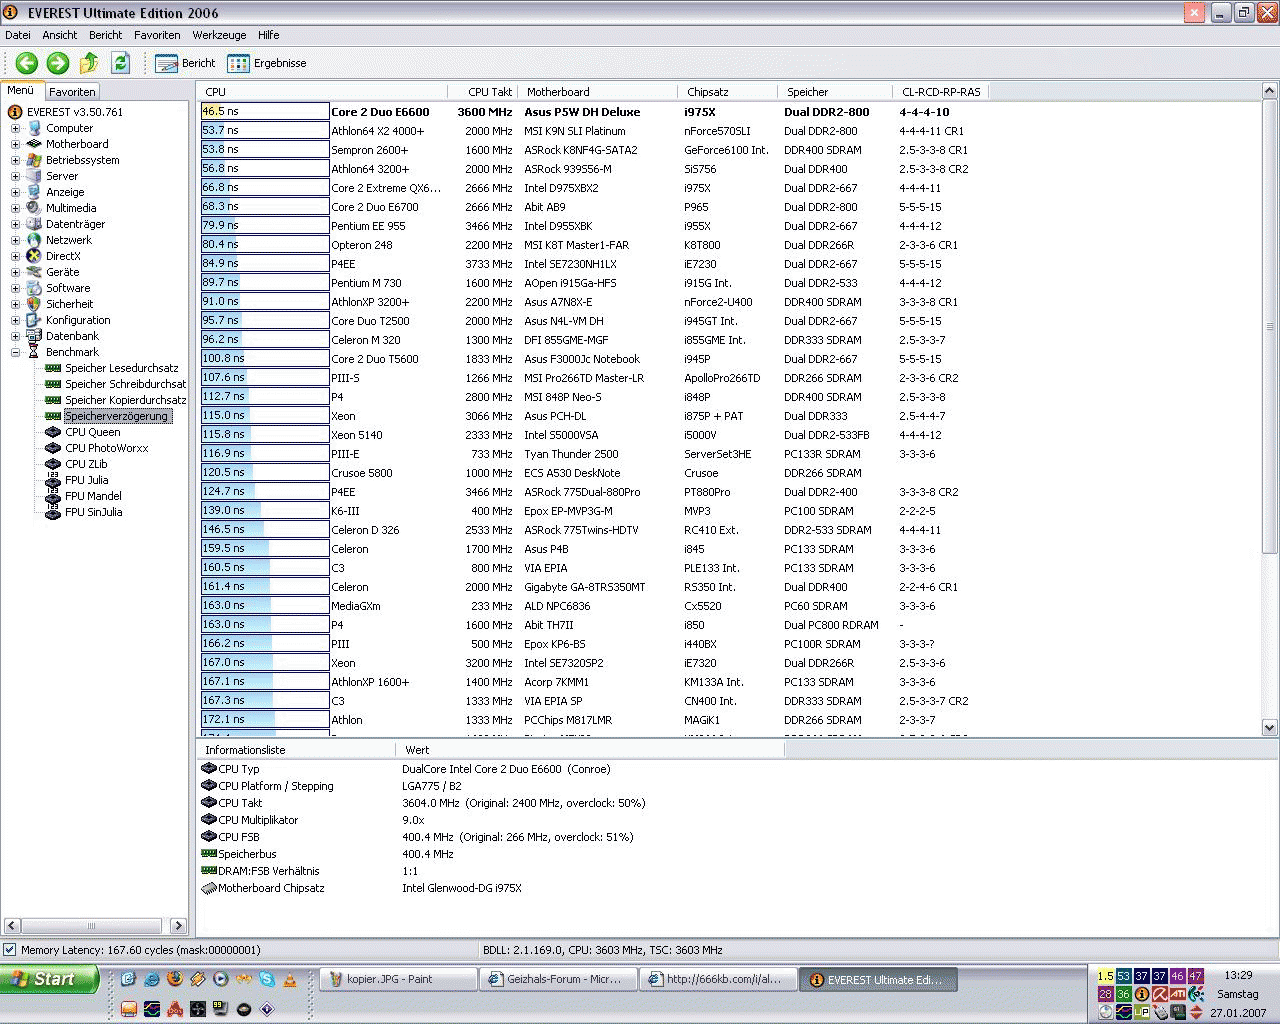
Task: Open the Skype quick launch icon
Action: (267, 979)
